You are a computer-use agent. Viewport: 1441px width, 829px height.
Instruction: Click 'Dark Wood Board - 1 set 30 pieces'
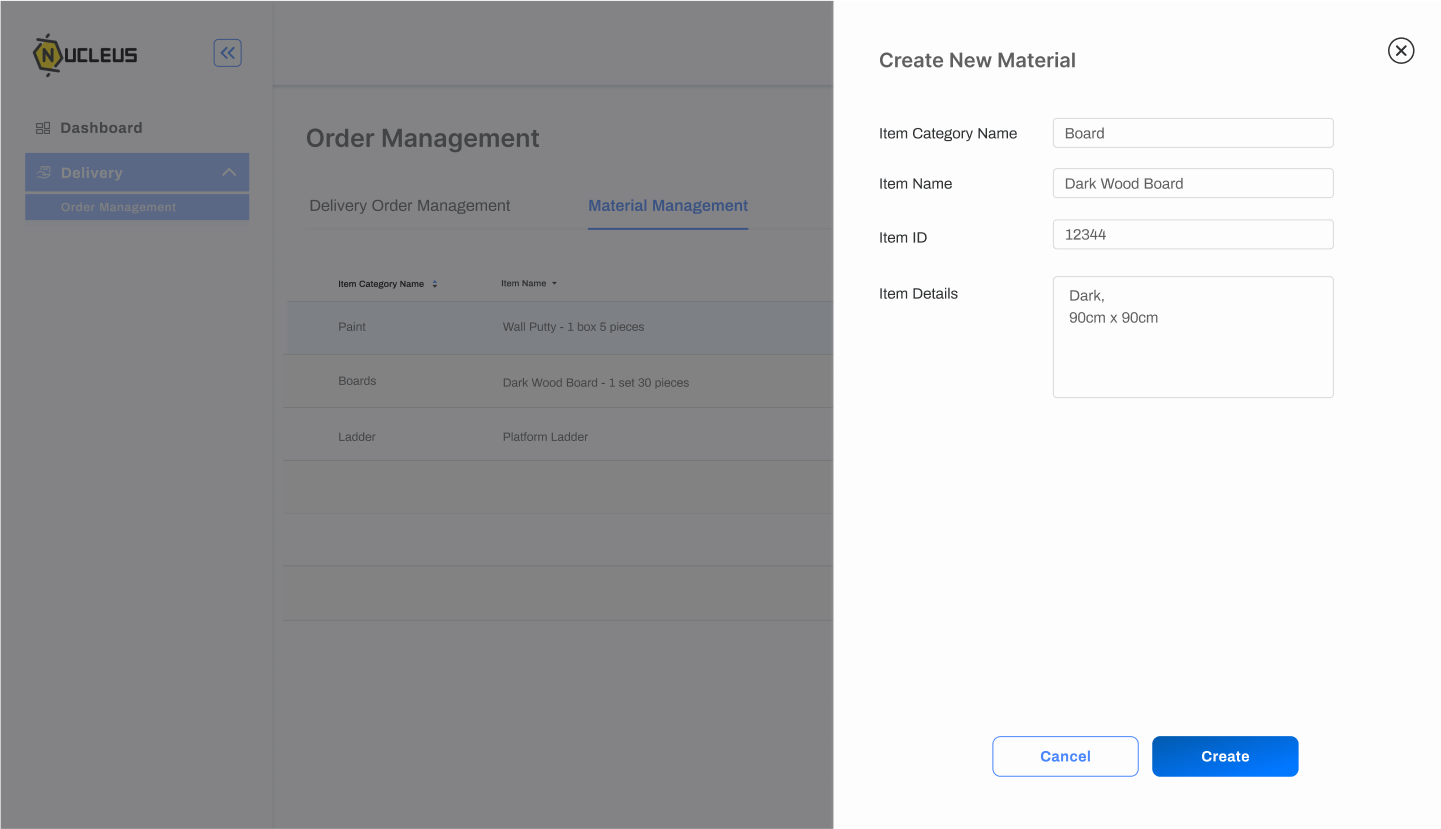[596, 383]
